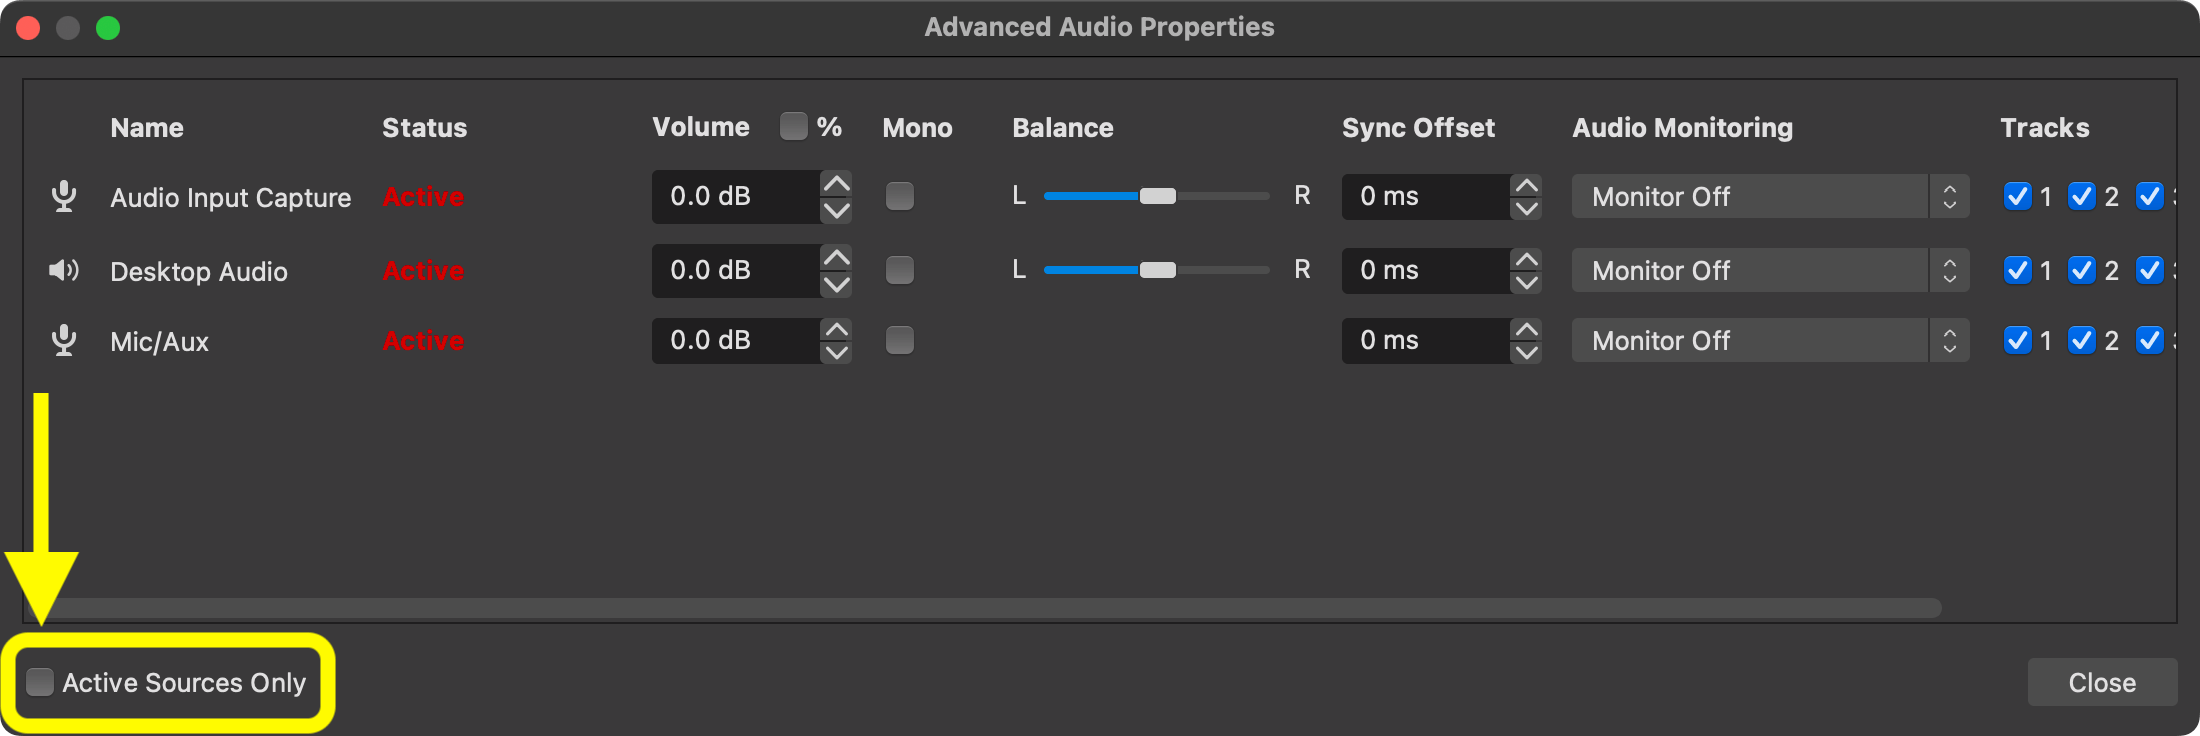Increase volume of Audio Input Capture
The height and width of the screenshot is (736, 2200).
(x=836, y=184)
